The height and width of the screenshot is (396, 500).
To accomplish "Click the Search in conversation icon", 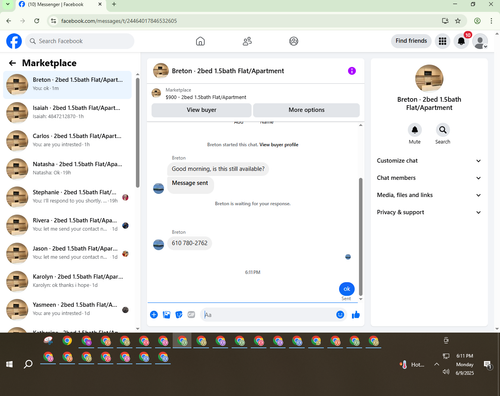I will (x=443, y=130).
